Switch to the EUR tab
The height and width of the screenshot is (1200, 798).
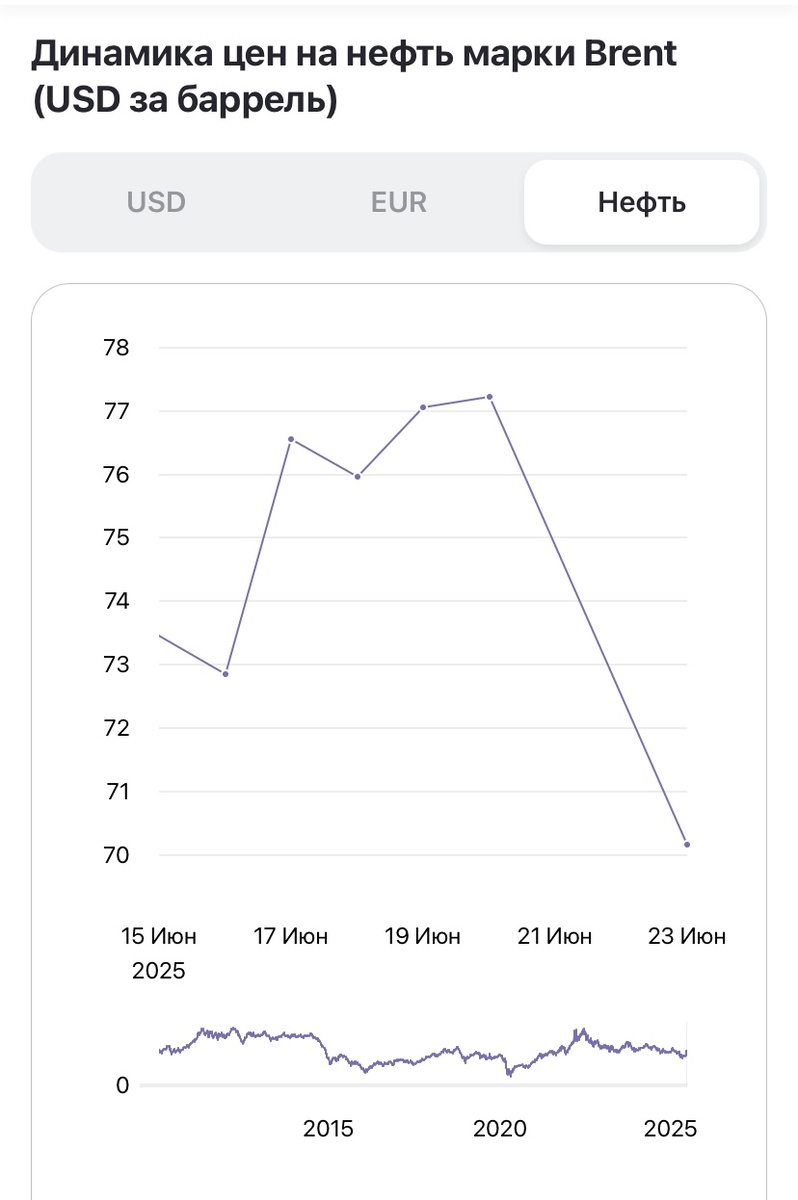tap(398, 202)
